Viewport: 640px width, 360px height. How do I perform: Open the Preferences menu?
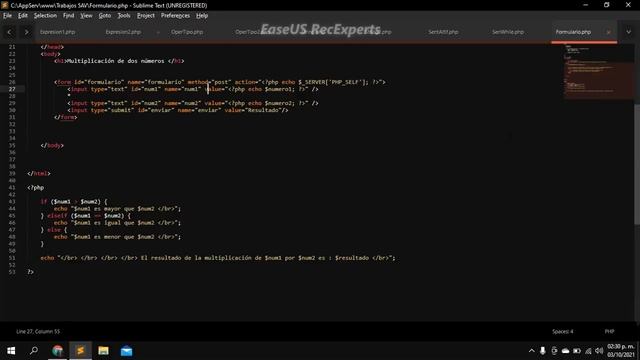click(176, 16)
